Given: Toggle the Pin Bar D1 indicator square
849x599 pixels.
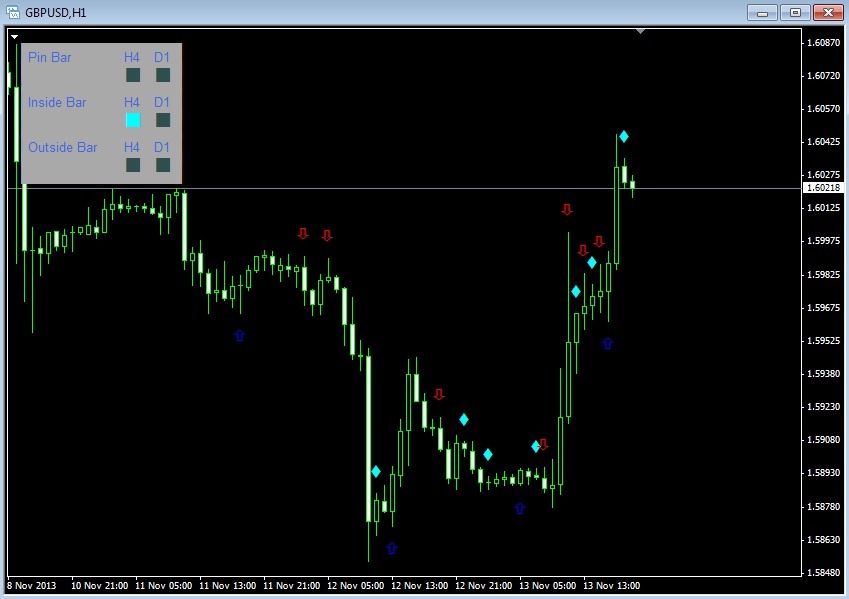Looking at the screenshot, I should coord(163,75).
